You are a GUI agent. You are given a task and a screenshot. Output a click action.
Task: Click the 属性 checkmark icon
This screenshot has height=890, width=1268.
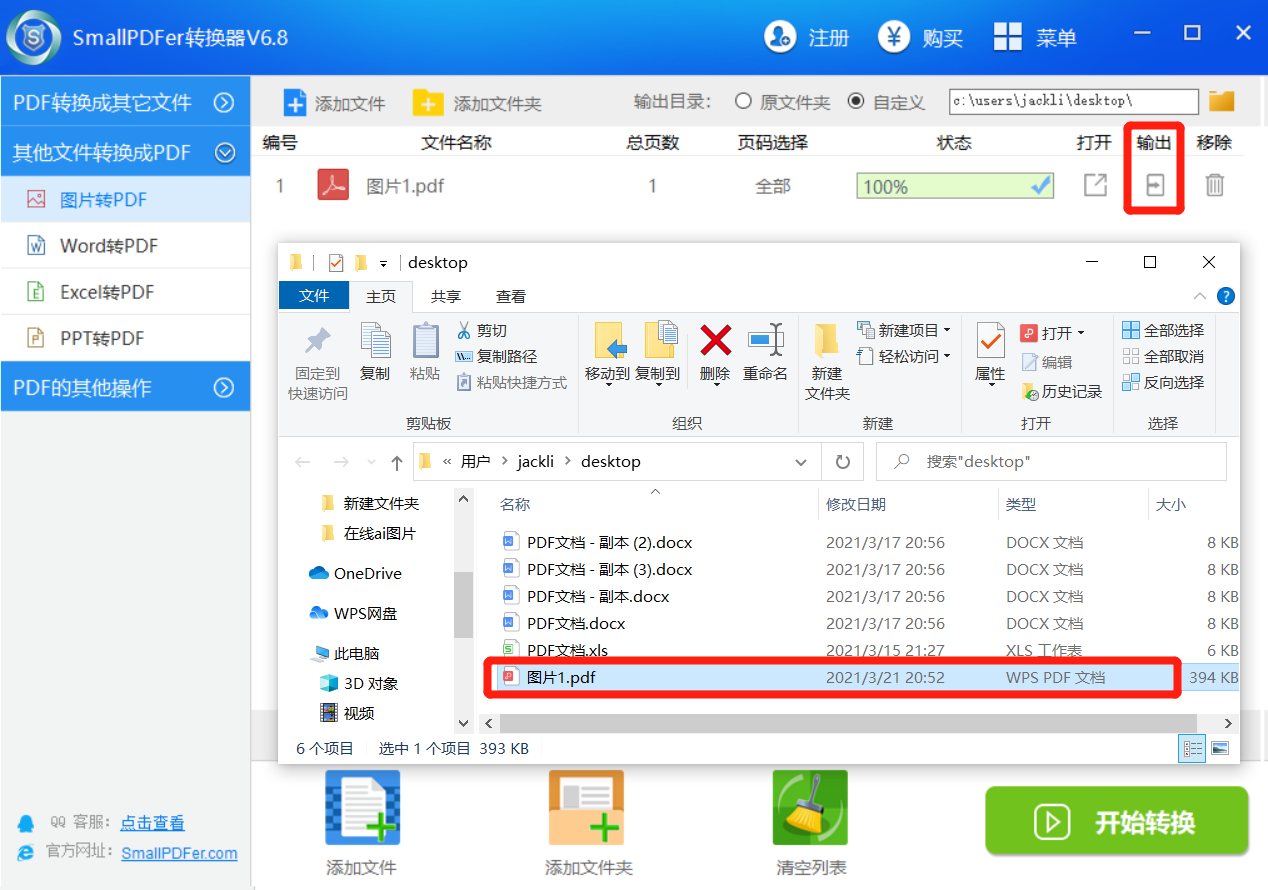pyautogui.click(x=990, y=340)
